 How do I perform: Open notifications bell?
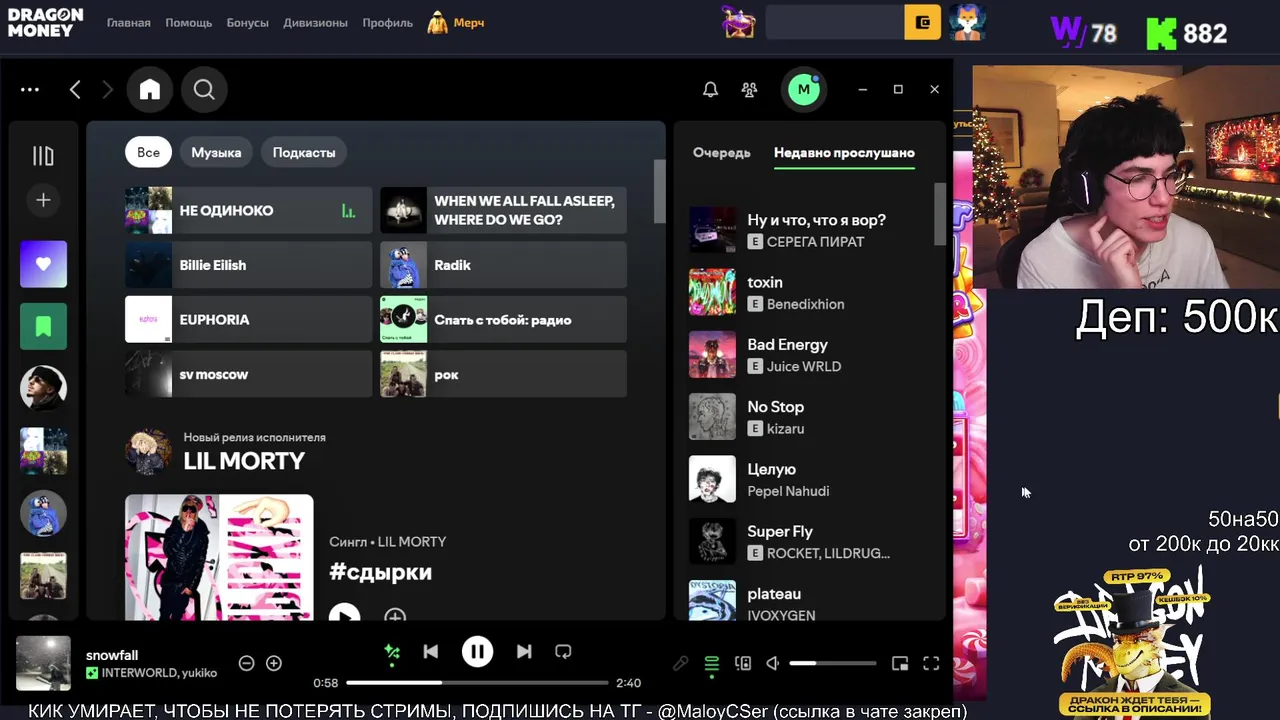pos(710,90)
